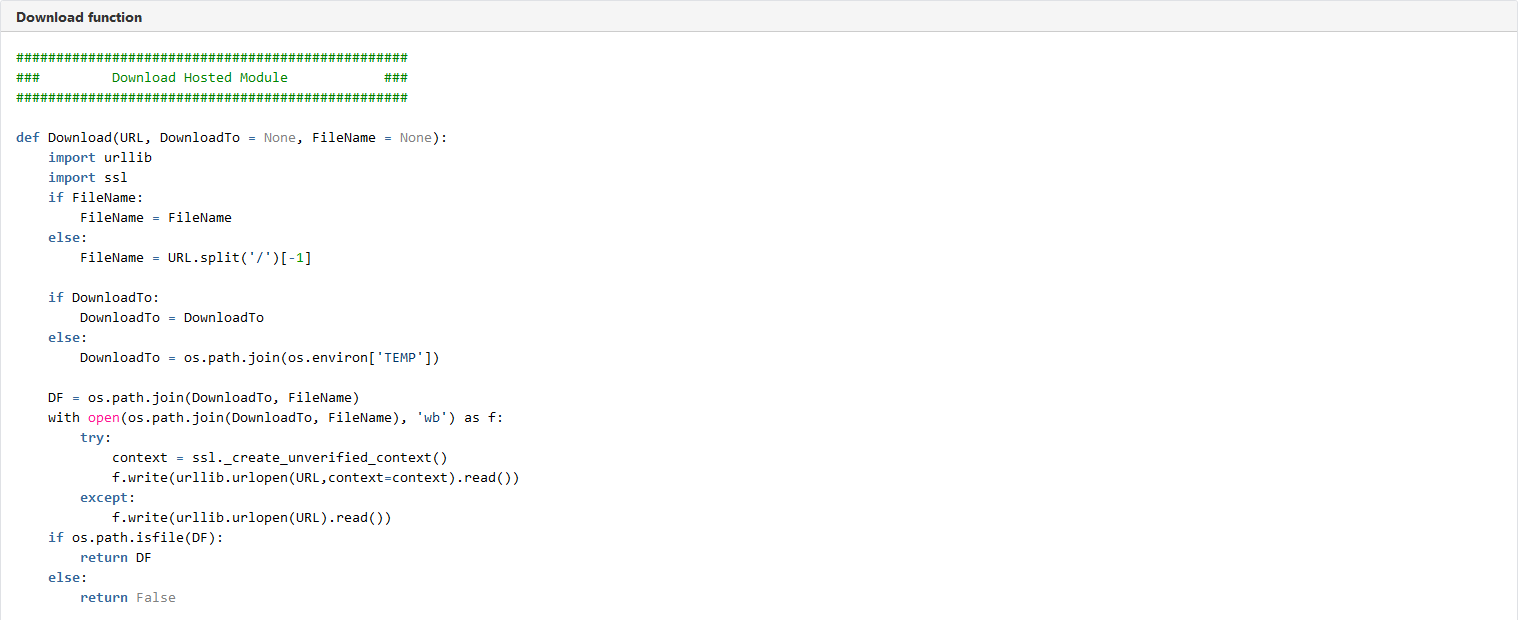Click the first row of hash comment characters

pos(212,57)
